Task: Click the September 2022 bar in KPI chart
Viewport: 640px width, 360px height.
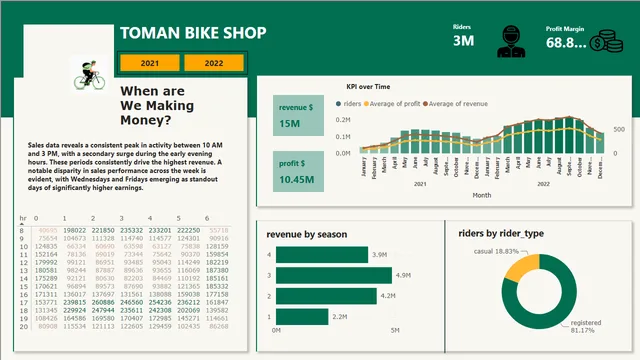Action: (x=569, y=135)
